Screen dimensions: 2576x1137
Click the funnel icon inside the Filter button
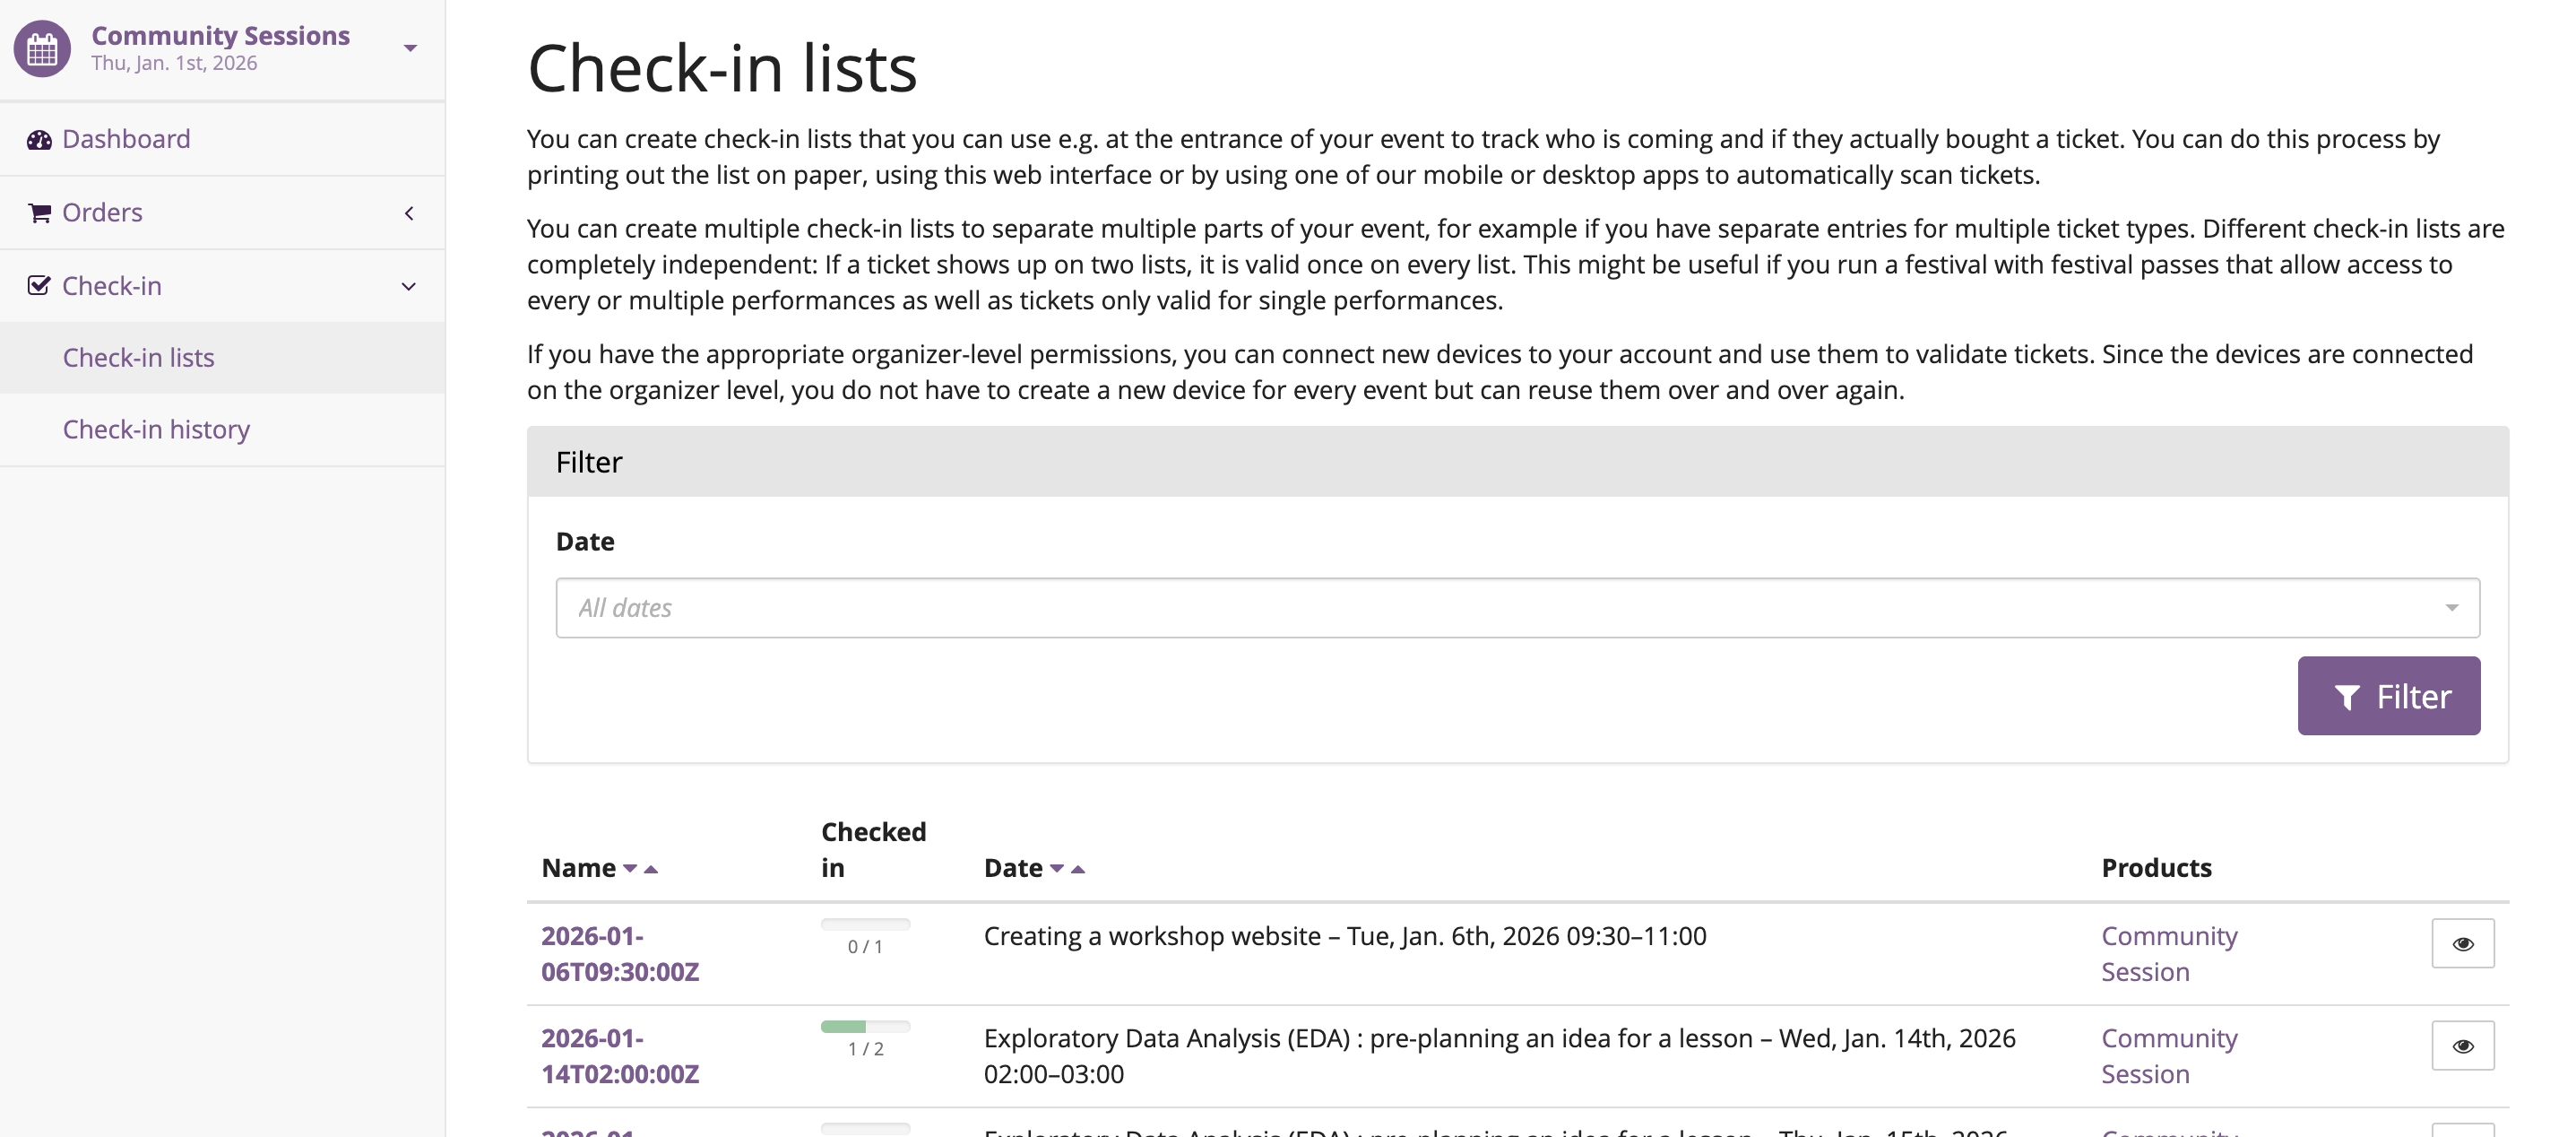tap(2348, 695)
